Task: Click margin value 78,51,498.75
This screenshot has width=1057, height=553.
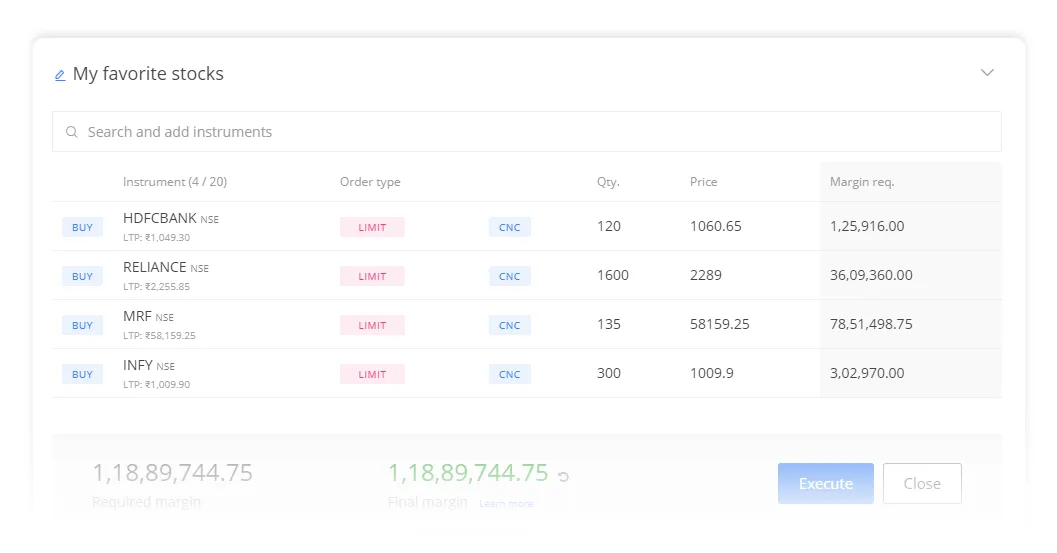Action: click(871, 324)
